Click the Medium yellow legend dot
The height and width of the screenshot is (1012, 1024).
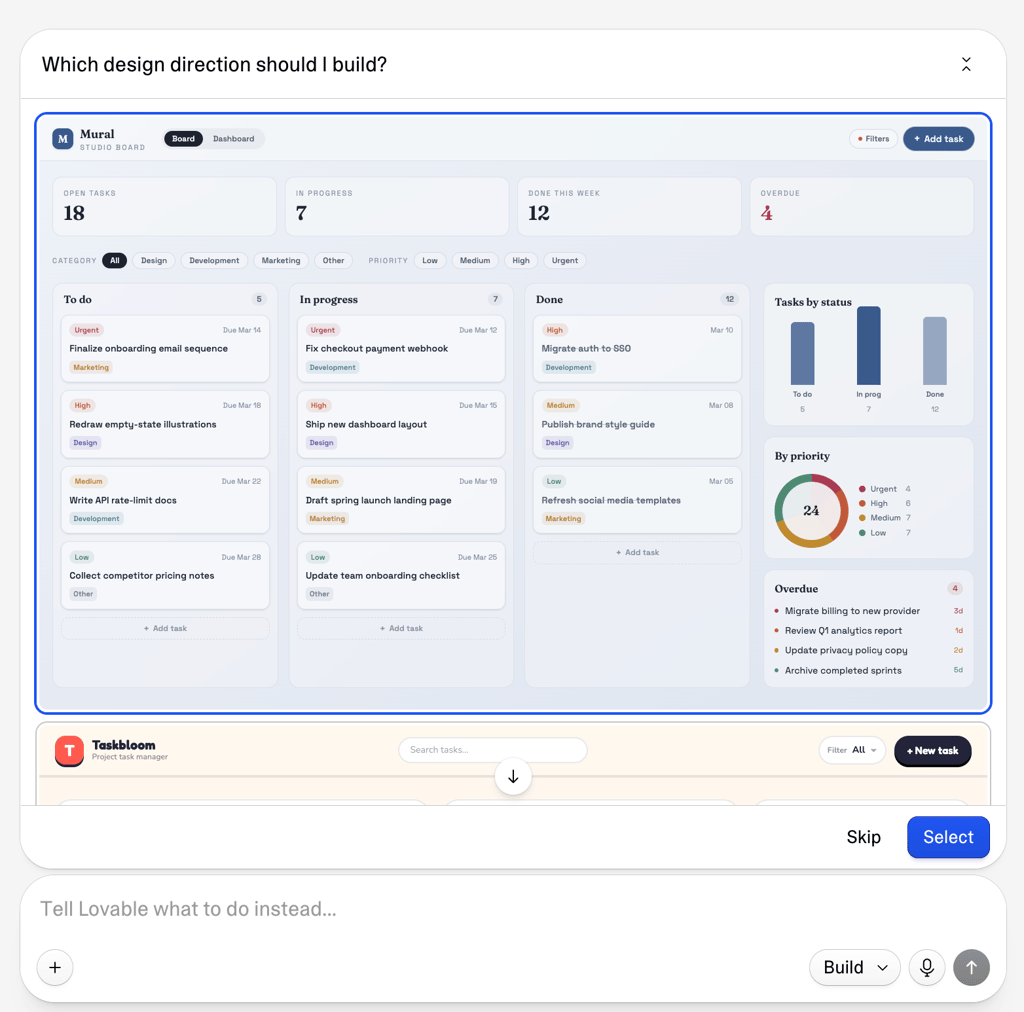click(x=862, y=518)
